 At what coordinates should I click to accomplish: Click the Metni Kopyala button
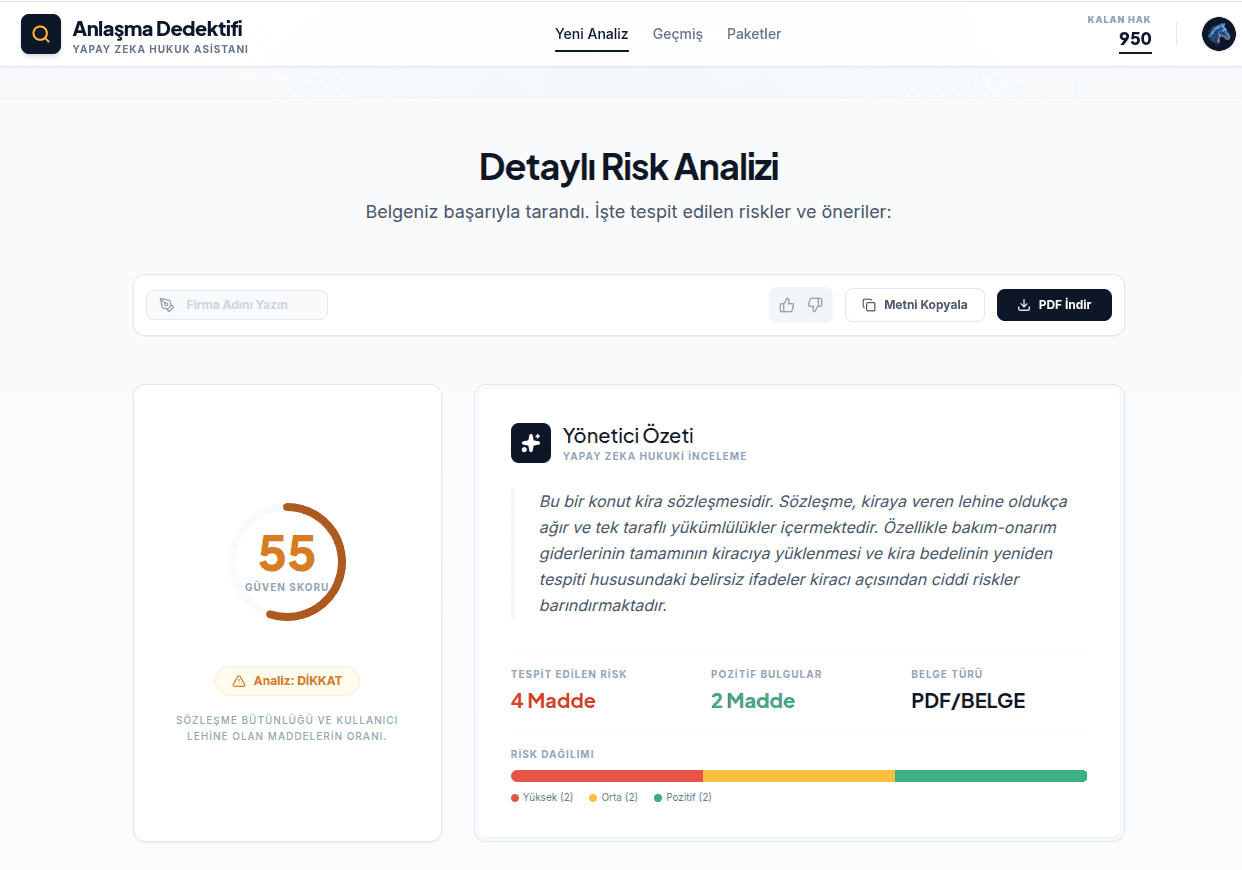tap(914, 304)
